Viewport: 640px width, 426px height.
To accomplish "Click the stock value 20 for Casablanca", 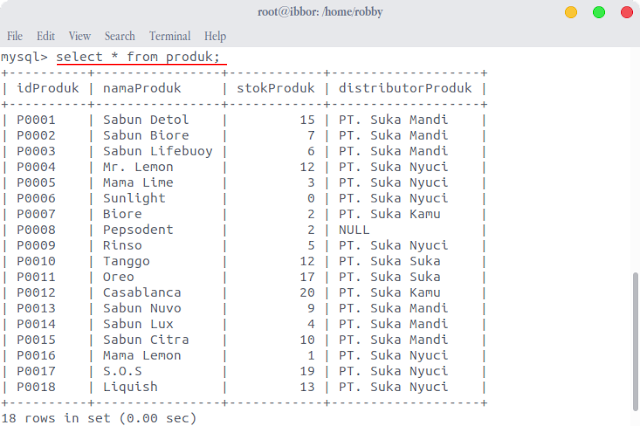I will (307, 293).
